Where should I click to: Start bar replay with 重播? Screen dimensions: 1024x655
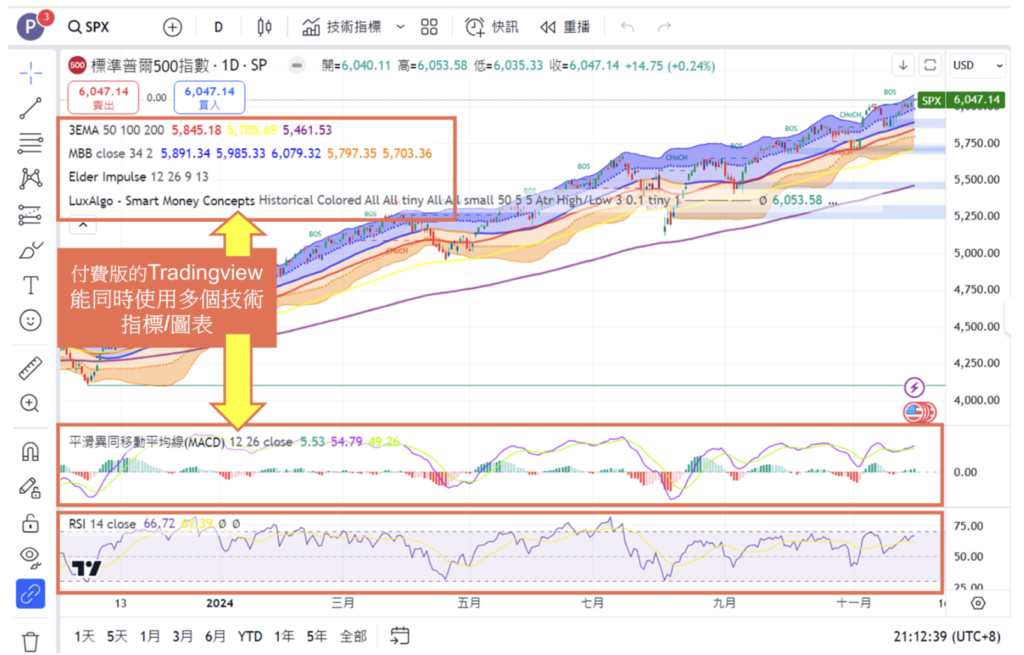pos(565,27)
